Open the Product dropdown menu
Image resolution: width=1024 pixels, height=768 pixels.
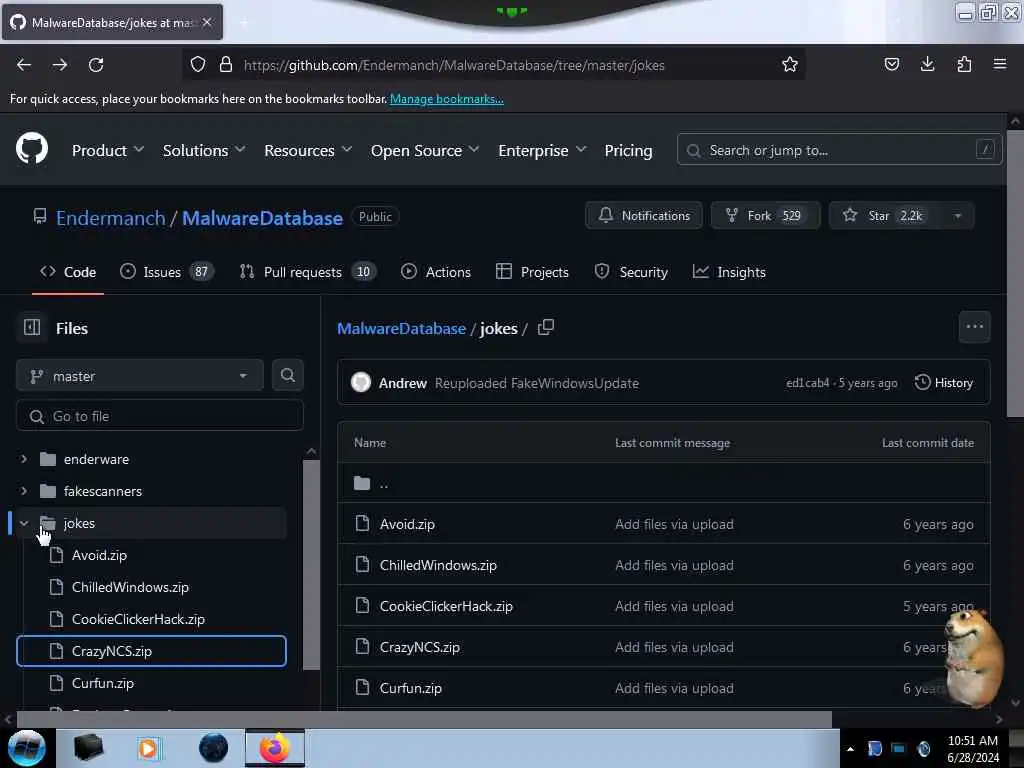pyautogui.click(x=108, y=150)
